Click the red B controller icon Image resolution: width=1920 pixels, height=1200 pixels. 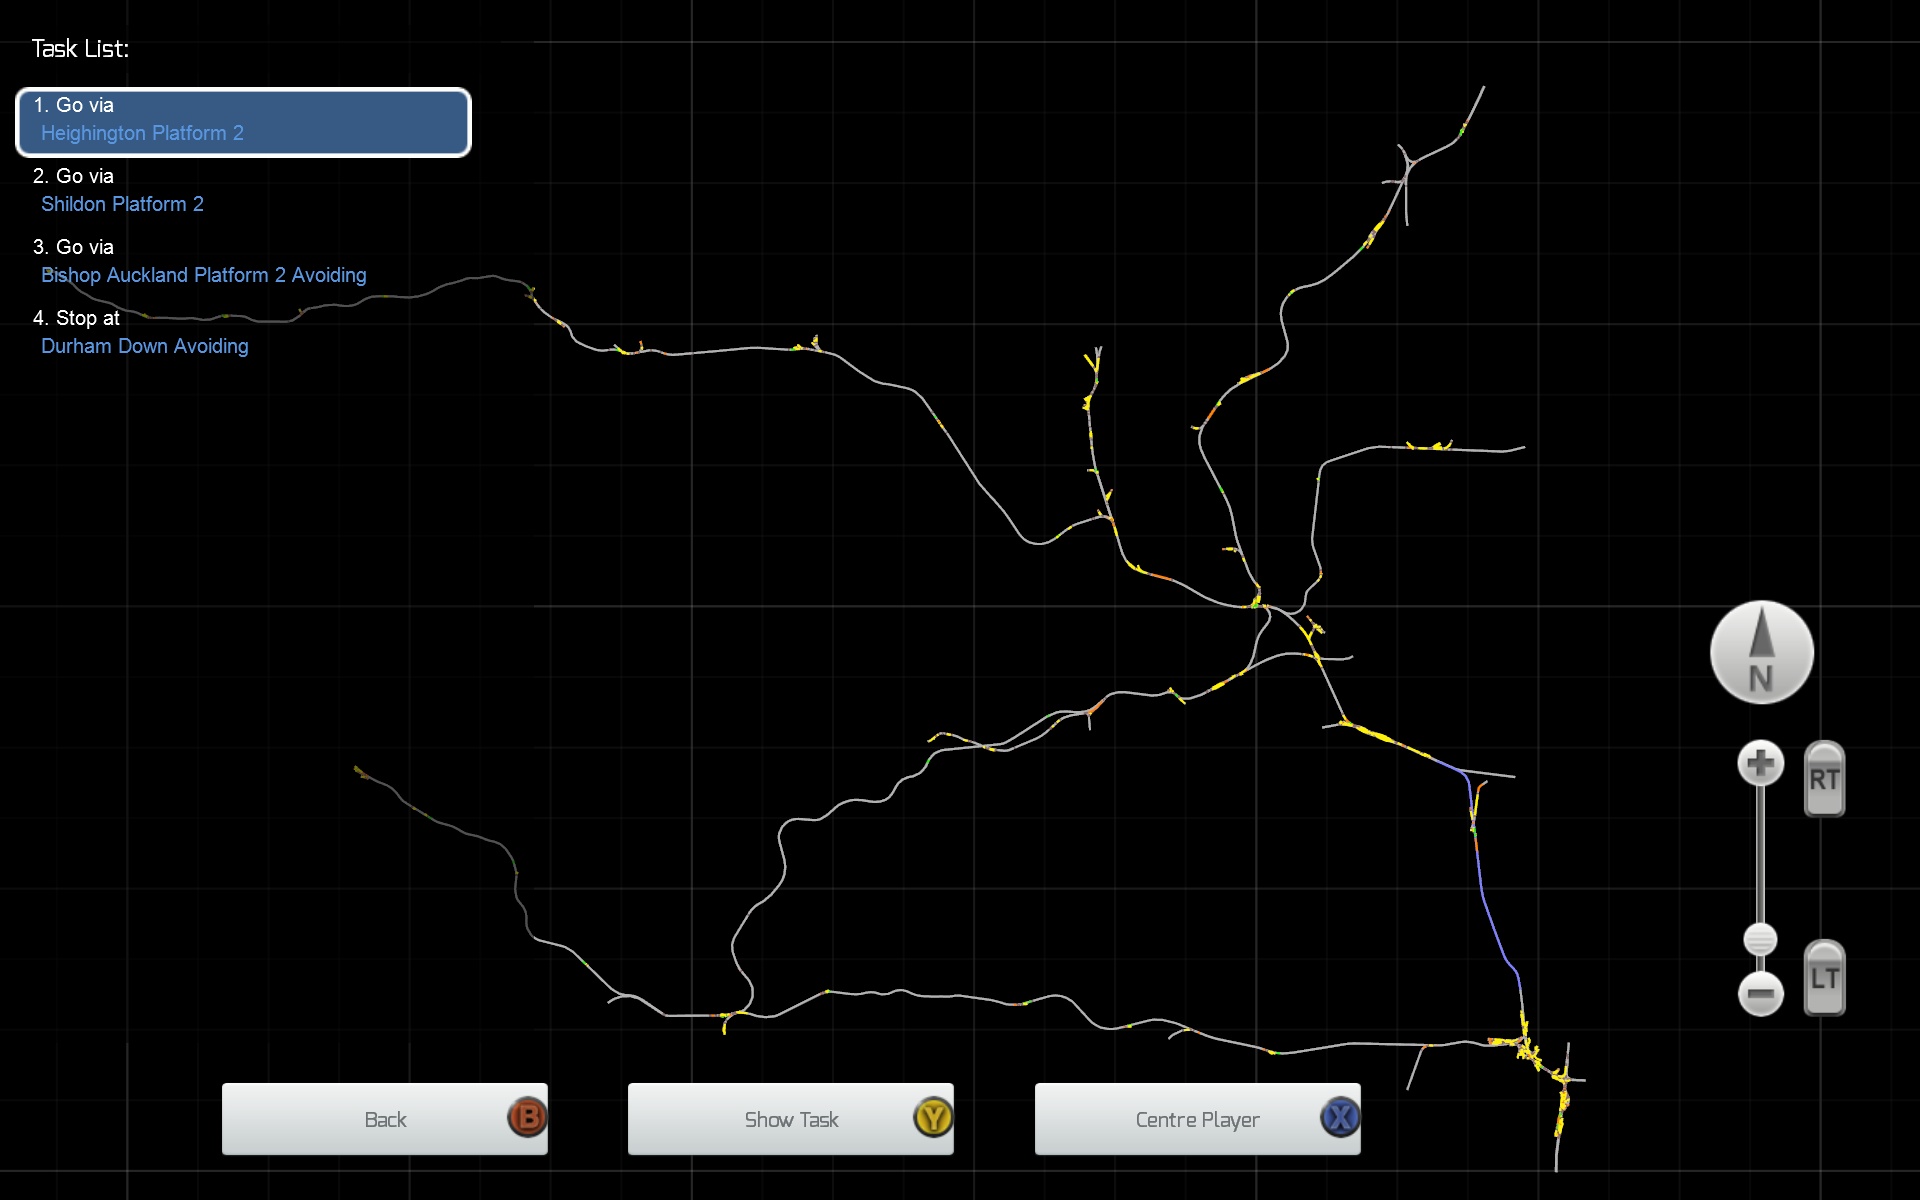[527, 1118]
